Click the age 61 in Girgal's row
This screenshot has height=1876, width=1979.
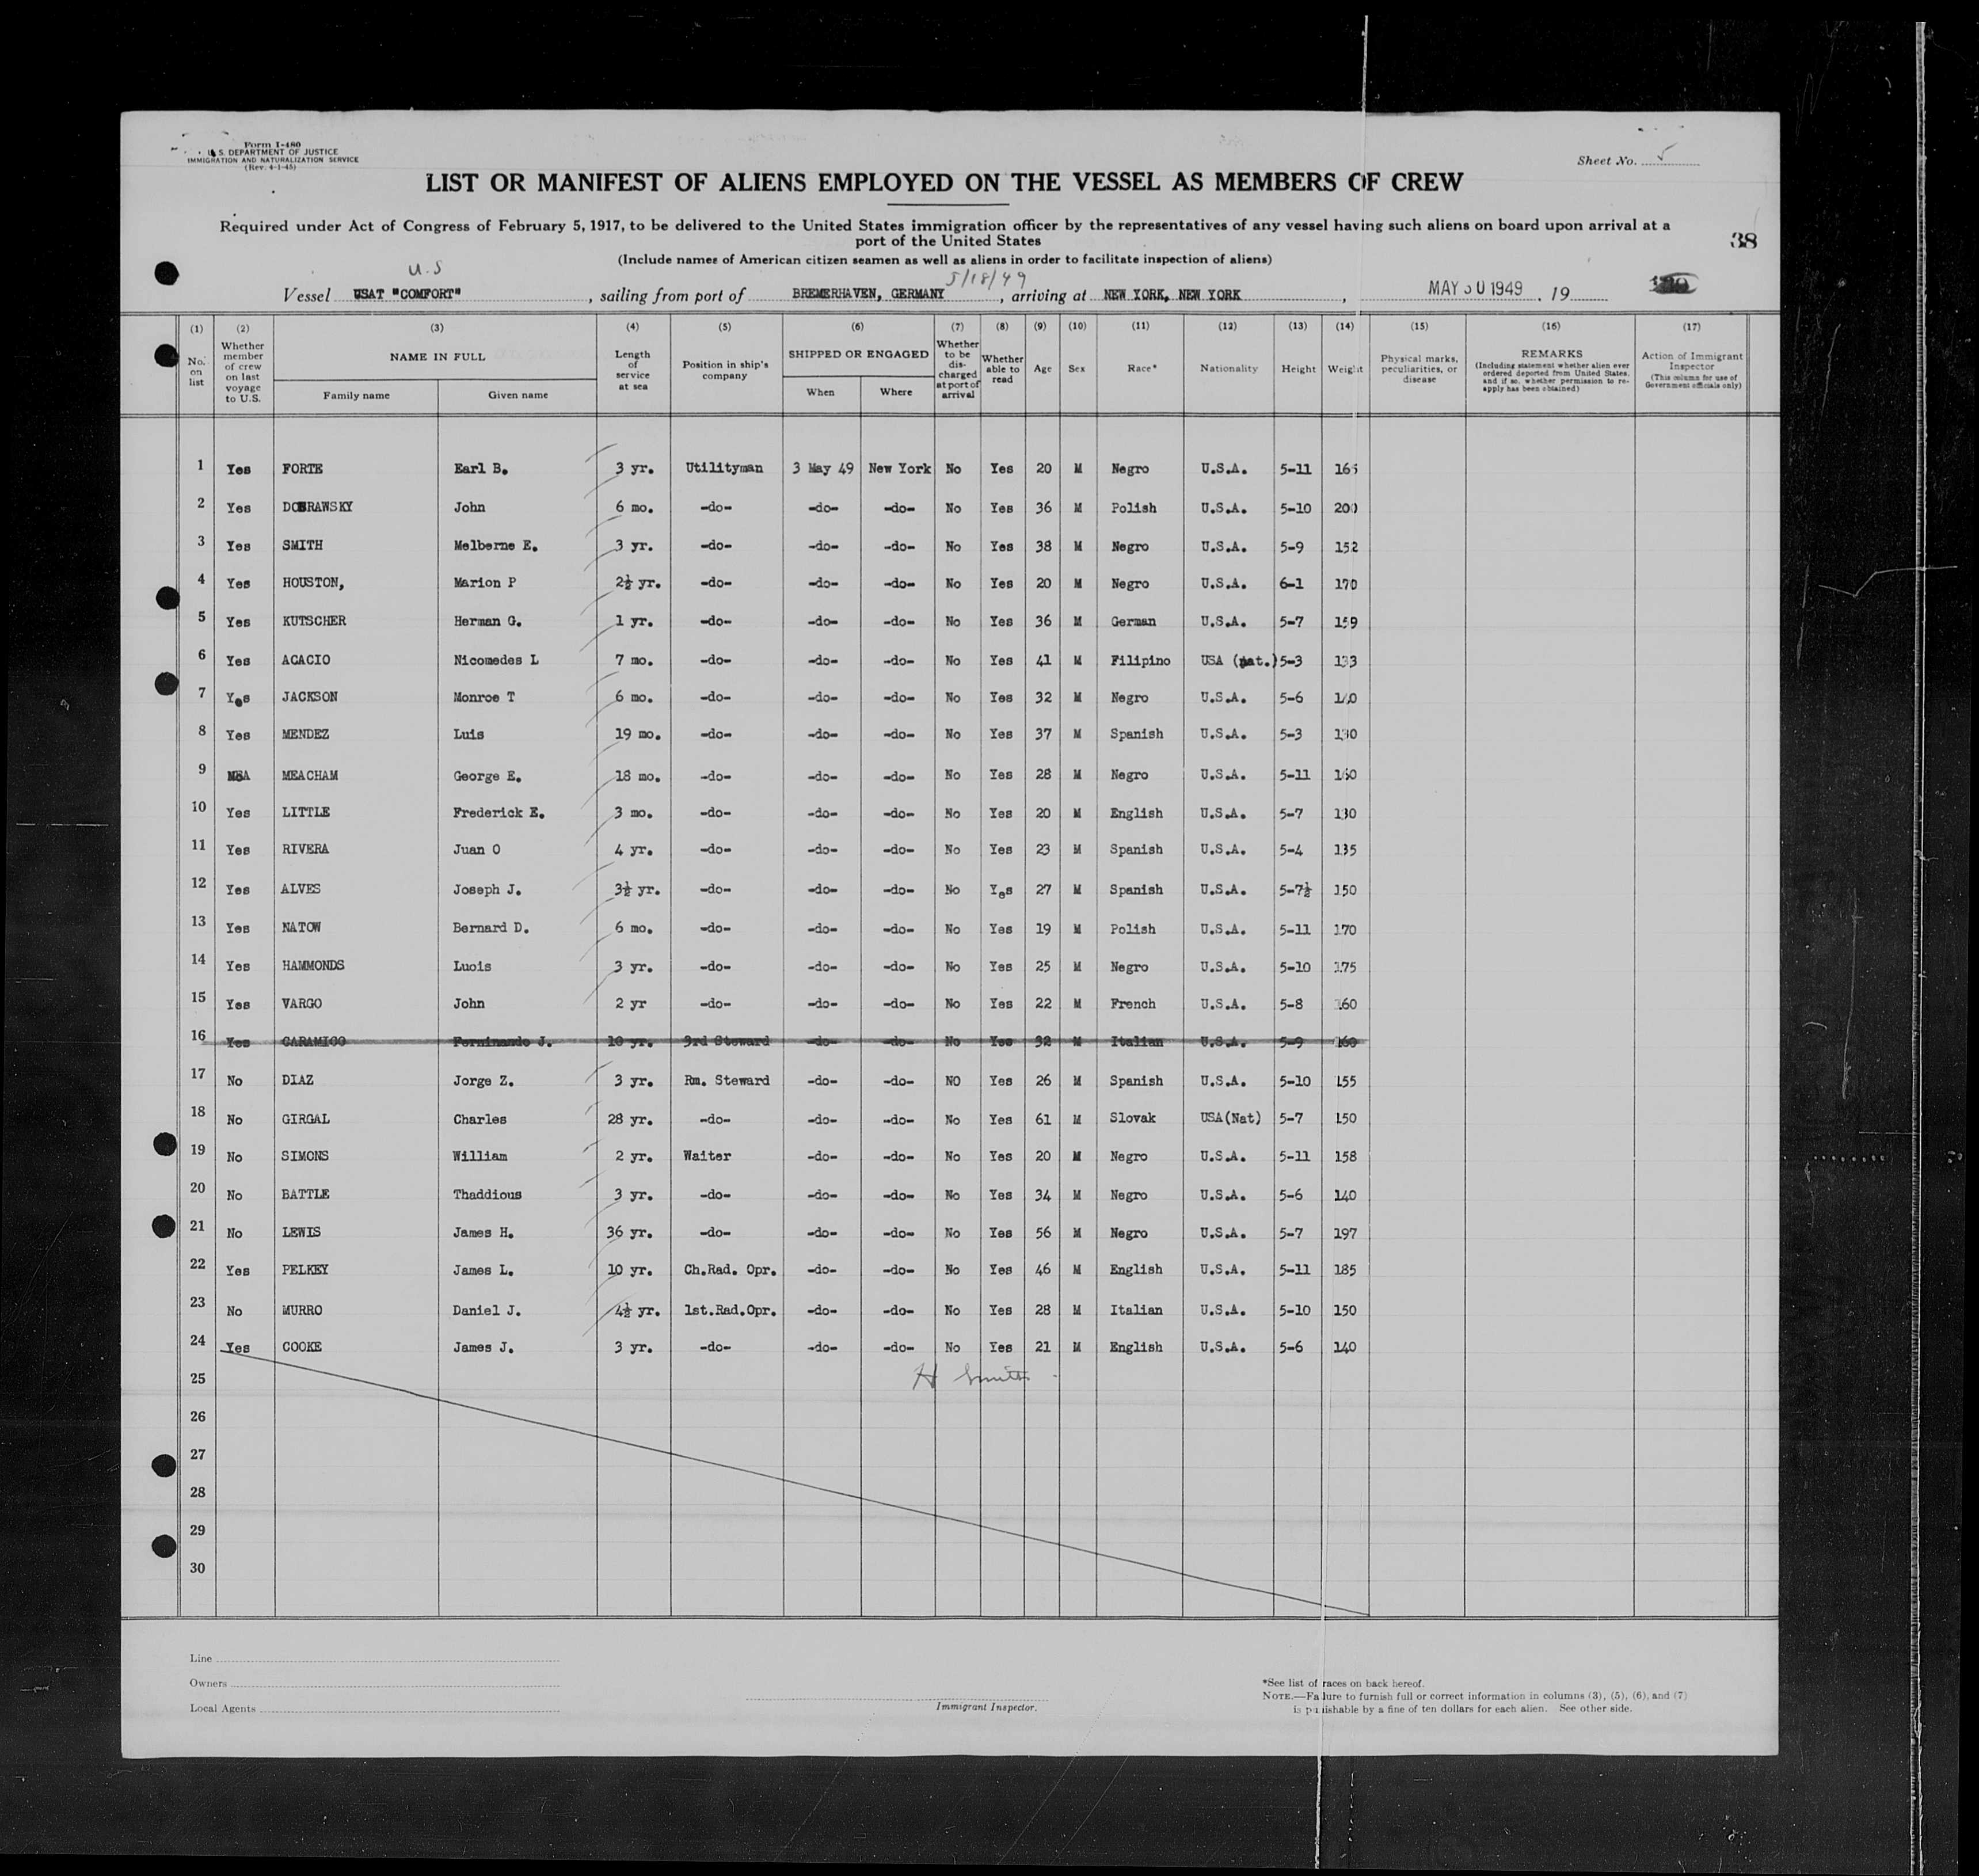click(x=1043, y=1119)
